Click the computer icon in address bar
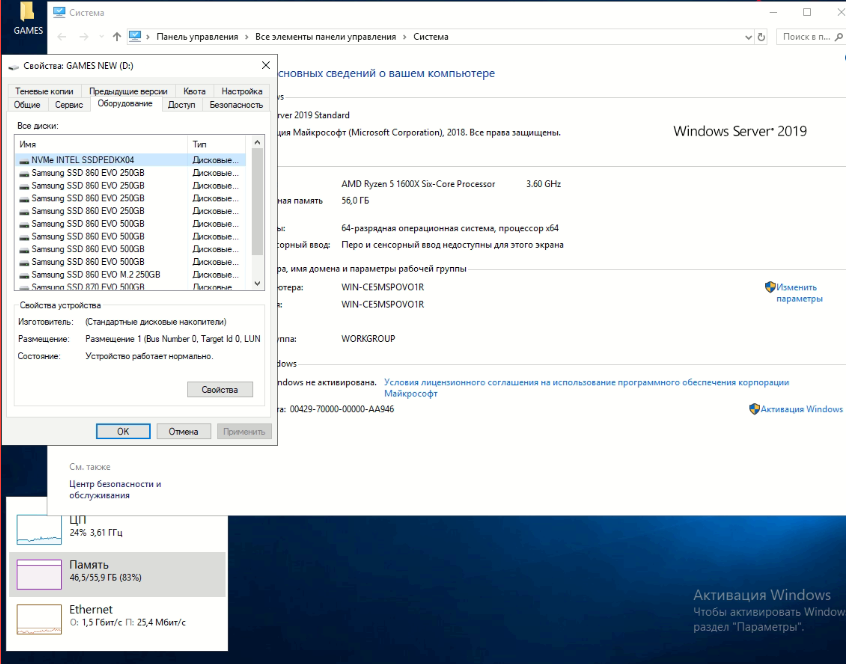846x664 pixels. tap(135, 37)
